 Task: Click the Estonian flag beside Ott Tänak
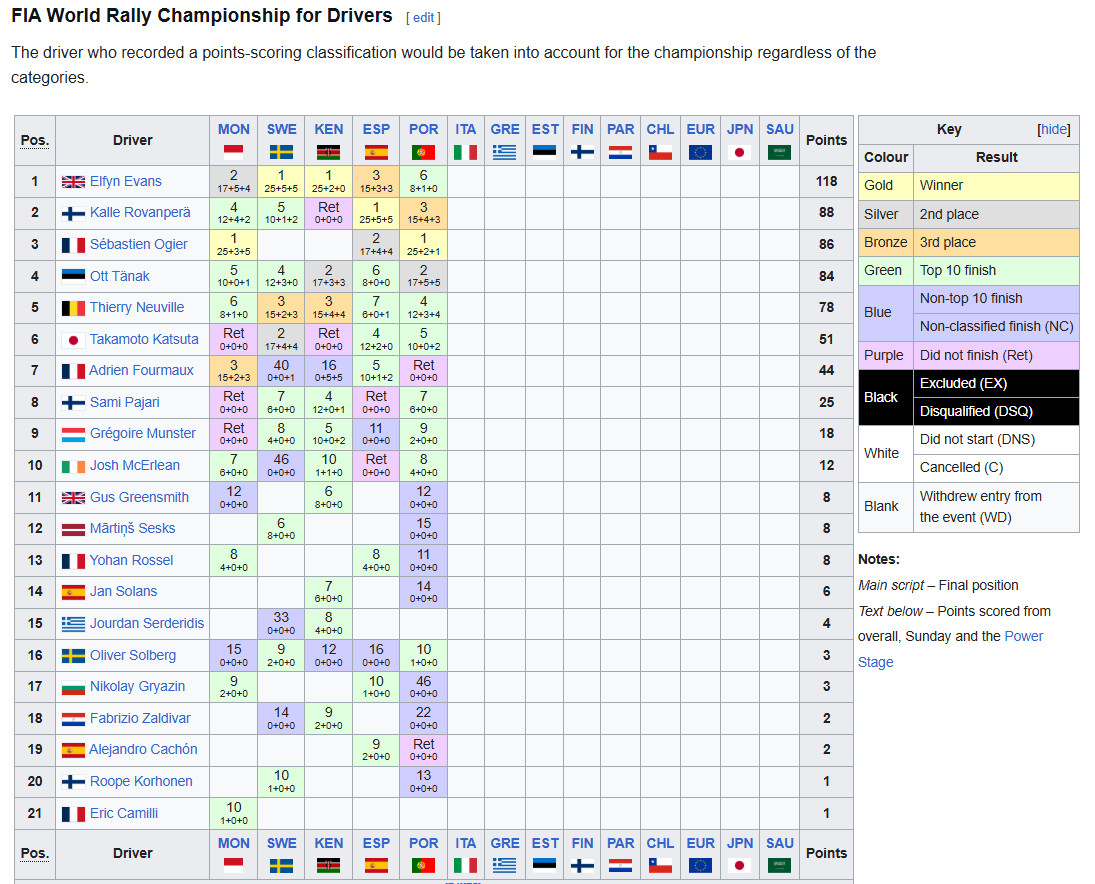(x=73, y=276)
